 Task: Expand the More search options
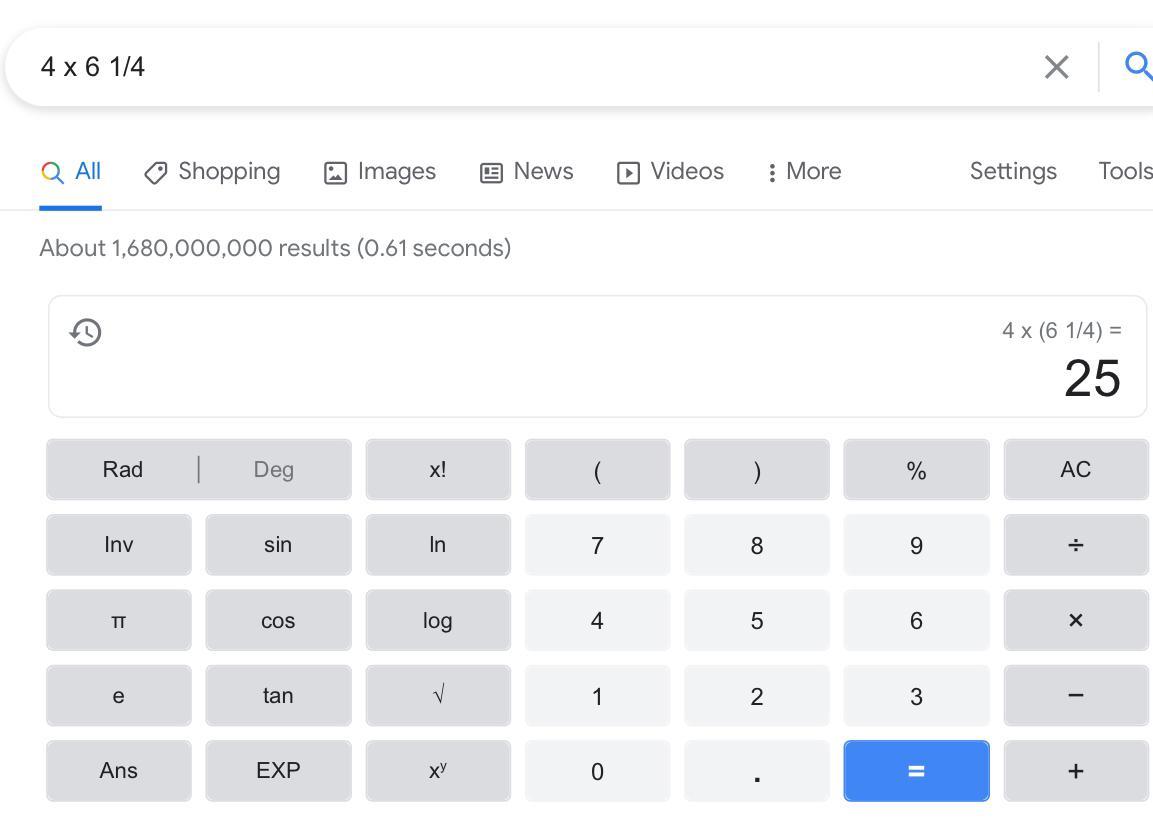pos(804,172)
